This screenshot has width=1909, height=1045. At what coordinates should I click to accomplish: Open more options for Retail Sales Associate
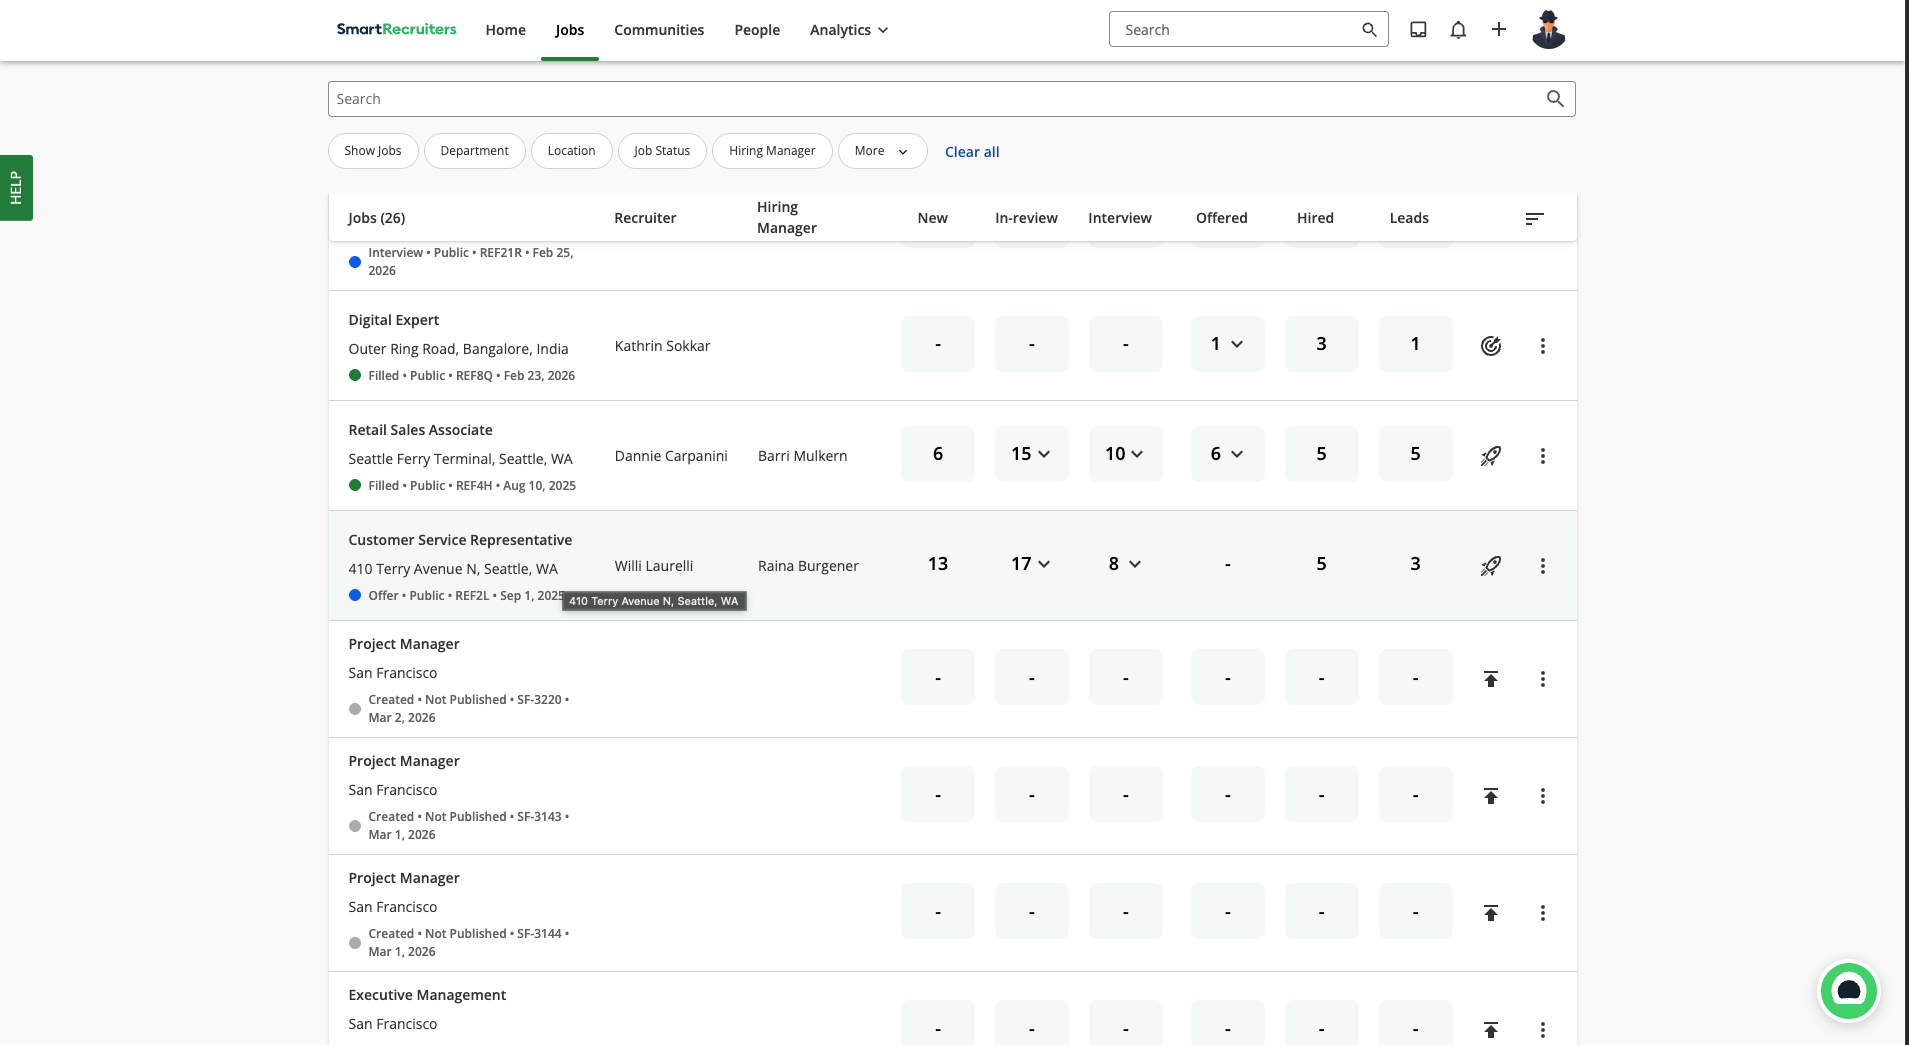(x=1542, y=456)
